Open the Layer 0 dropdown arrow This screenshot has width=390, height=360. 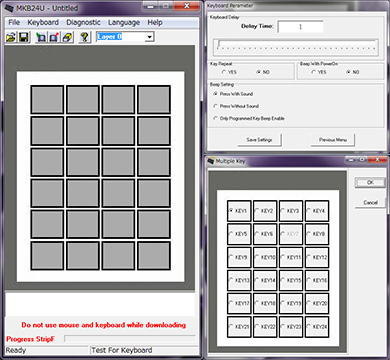150,37
